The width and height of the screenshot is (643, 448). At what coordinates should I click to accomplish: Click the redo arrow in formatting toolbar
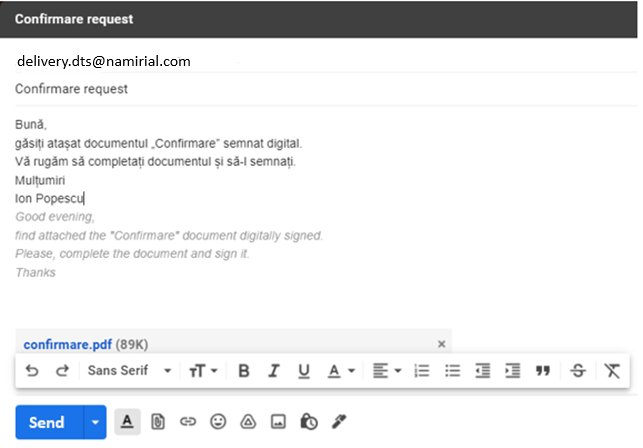tap(62, 370)
